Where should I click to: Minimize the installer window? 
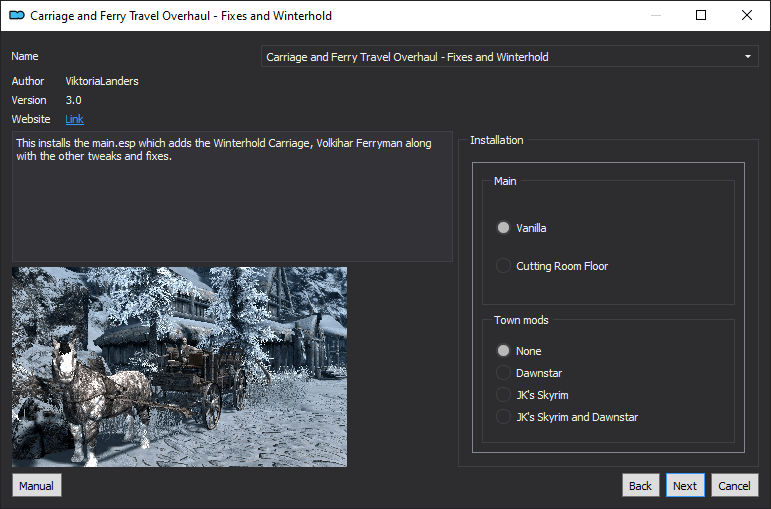(x=655, y=15)
